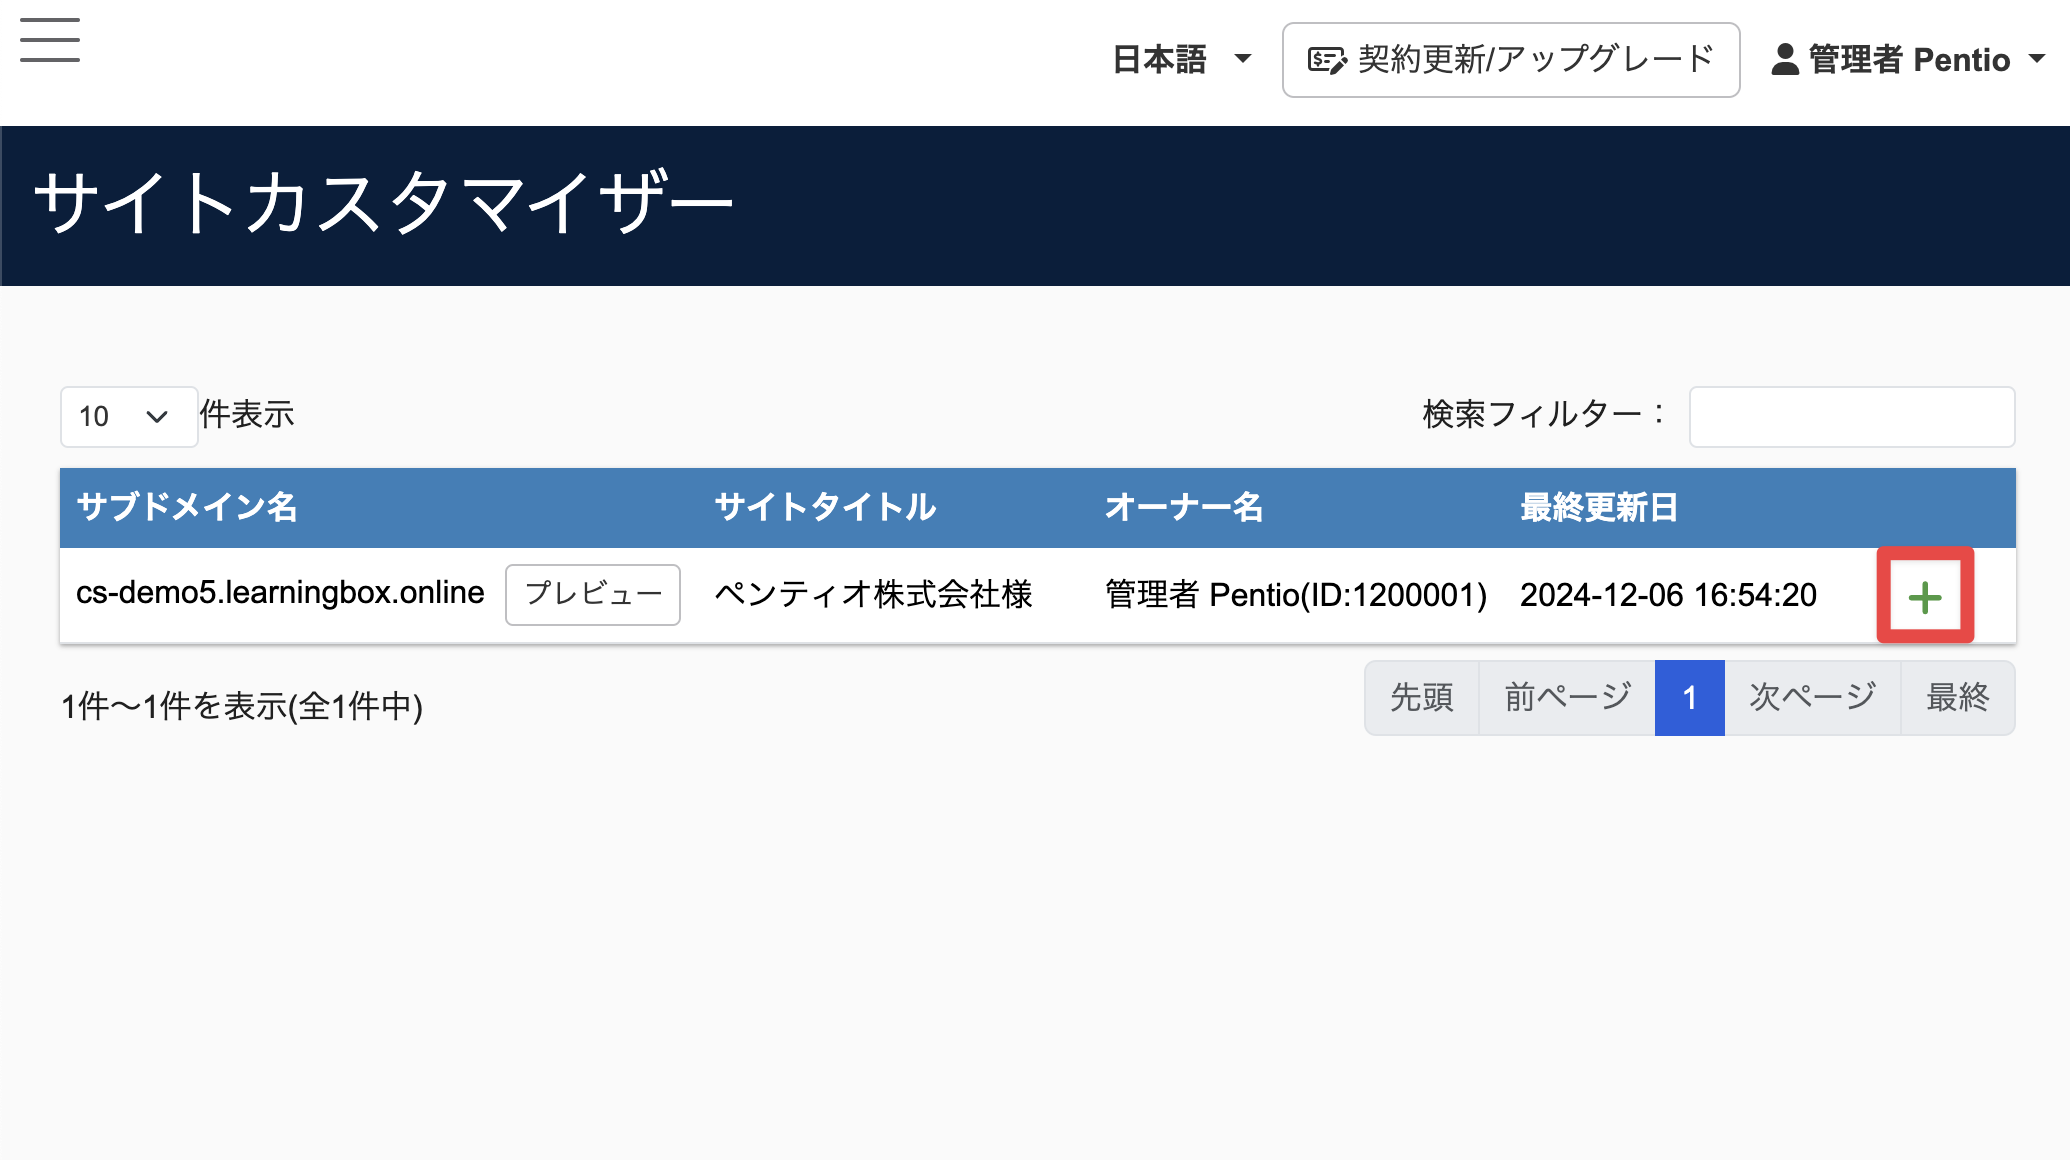This screenshot has width=2070, height=1160.
Task: Click the プレビュー button for cs-demo5
Action: coord(593,594)
